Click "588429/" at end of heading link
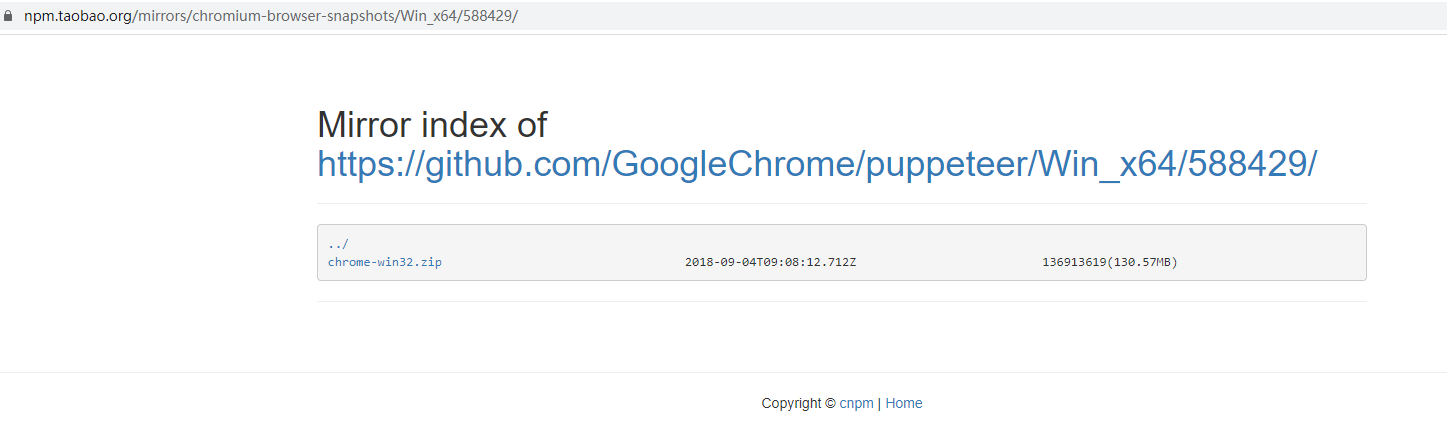 (x=1251, y=164)
